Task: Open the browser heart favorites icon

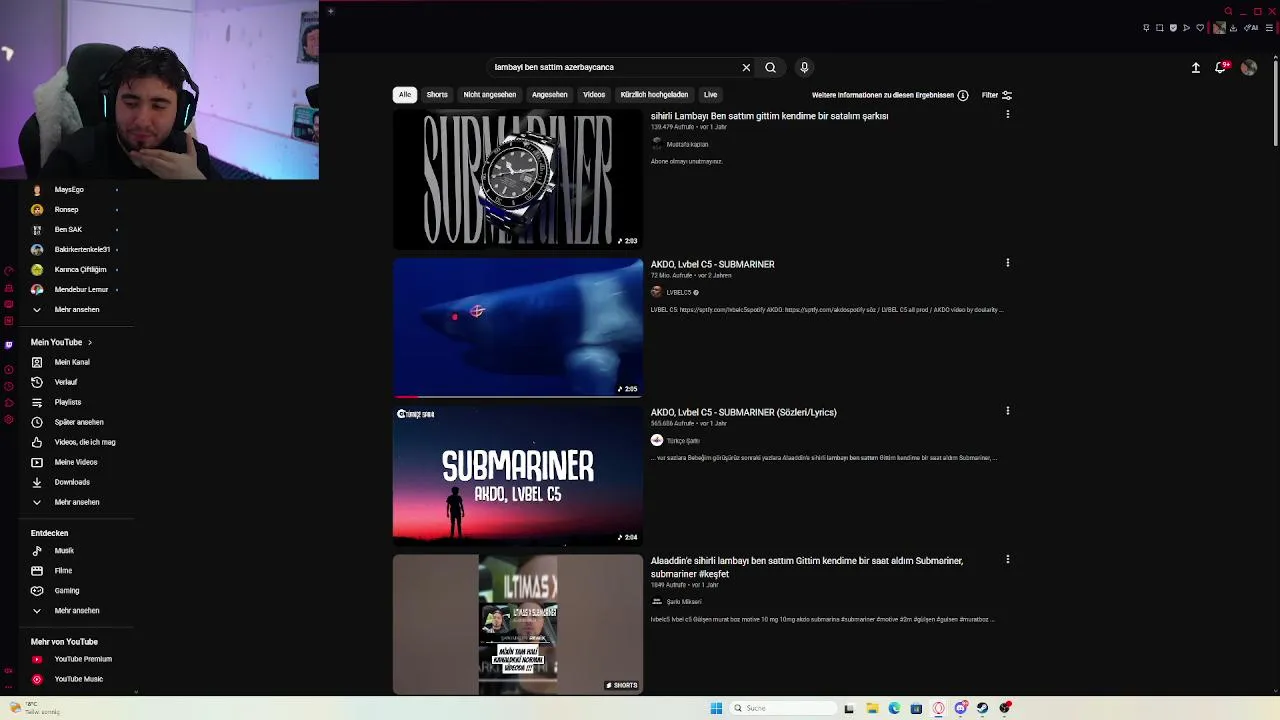Action: click(1200, 28)
